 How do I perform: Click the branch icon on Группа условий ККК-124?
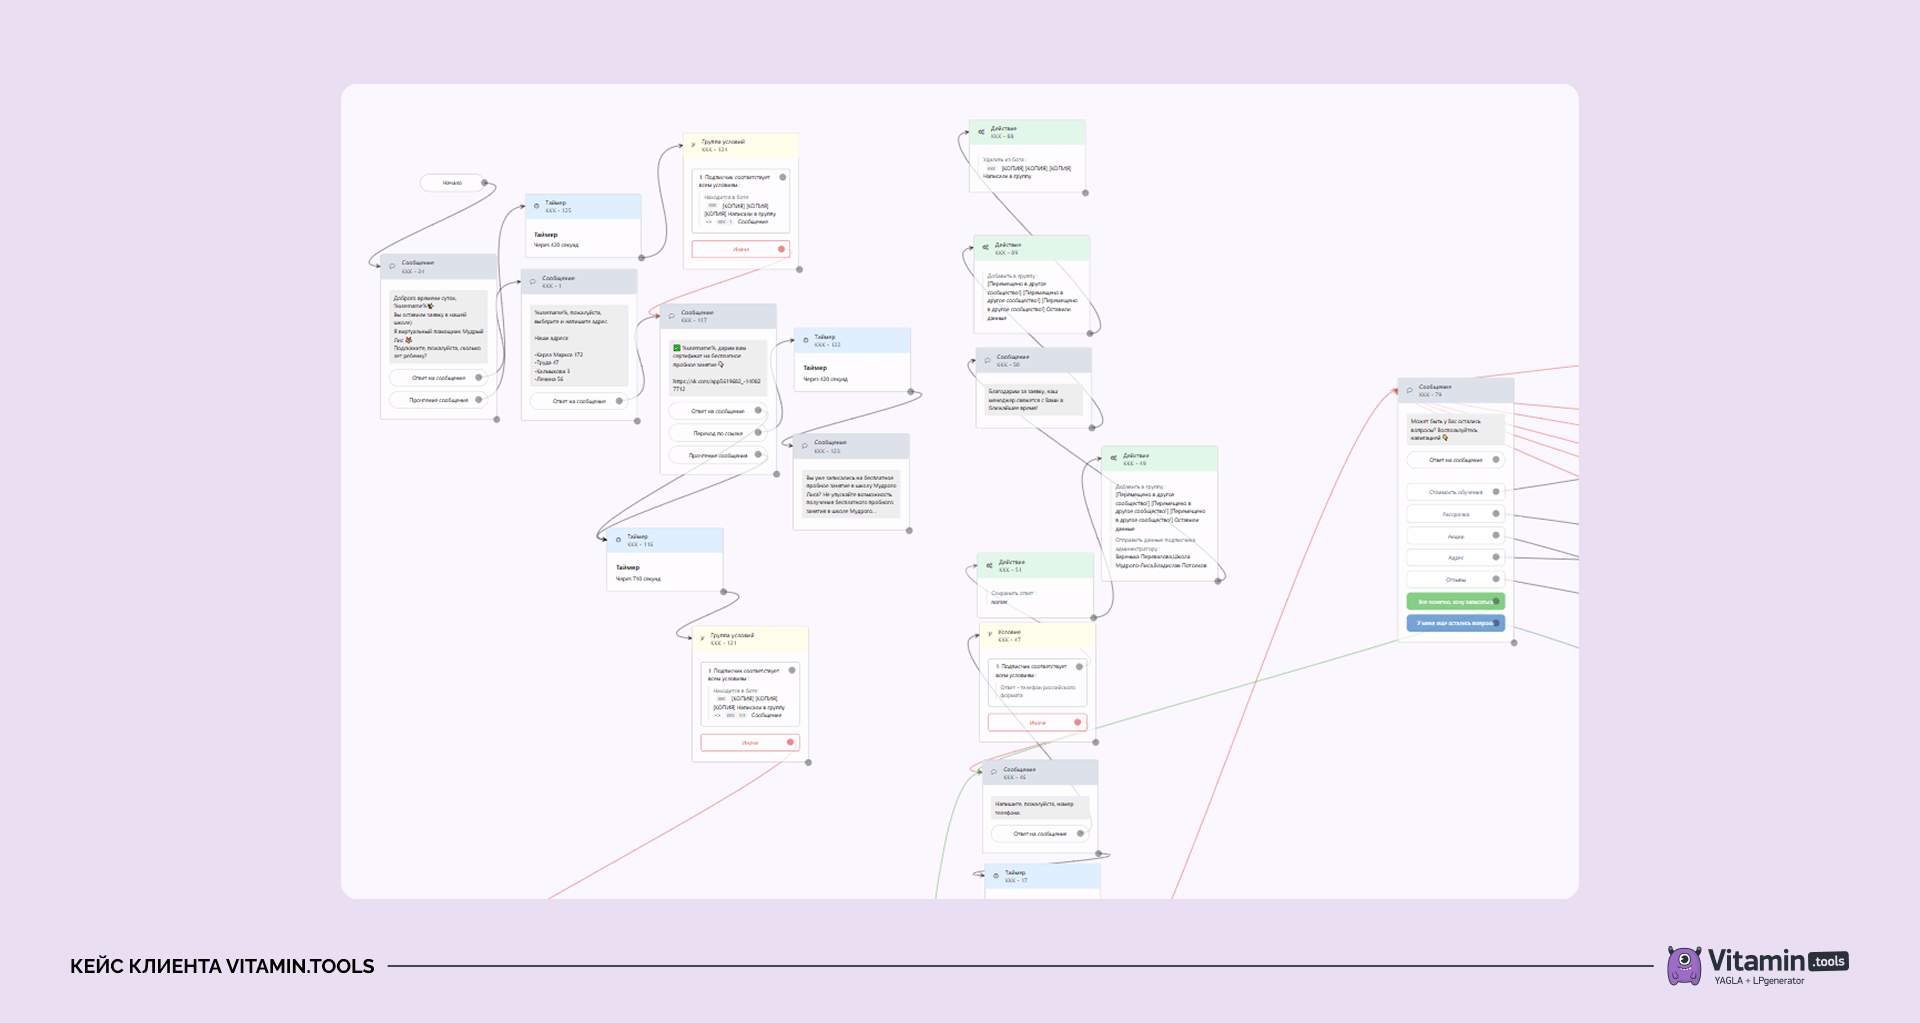click(693, 145)
